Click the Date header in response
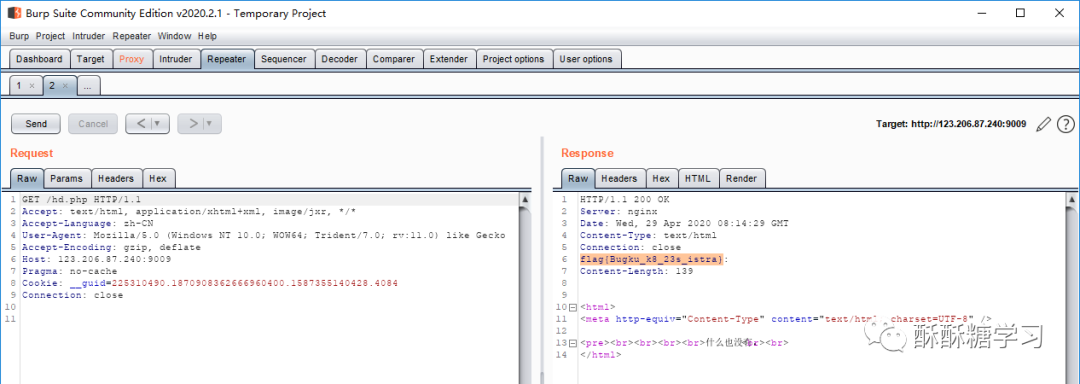The width and height of the screenshot is (1080, 384). pos(684,223)
